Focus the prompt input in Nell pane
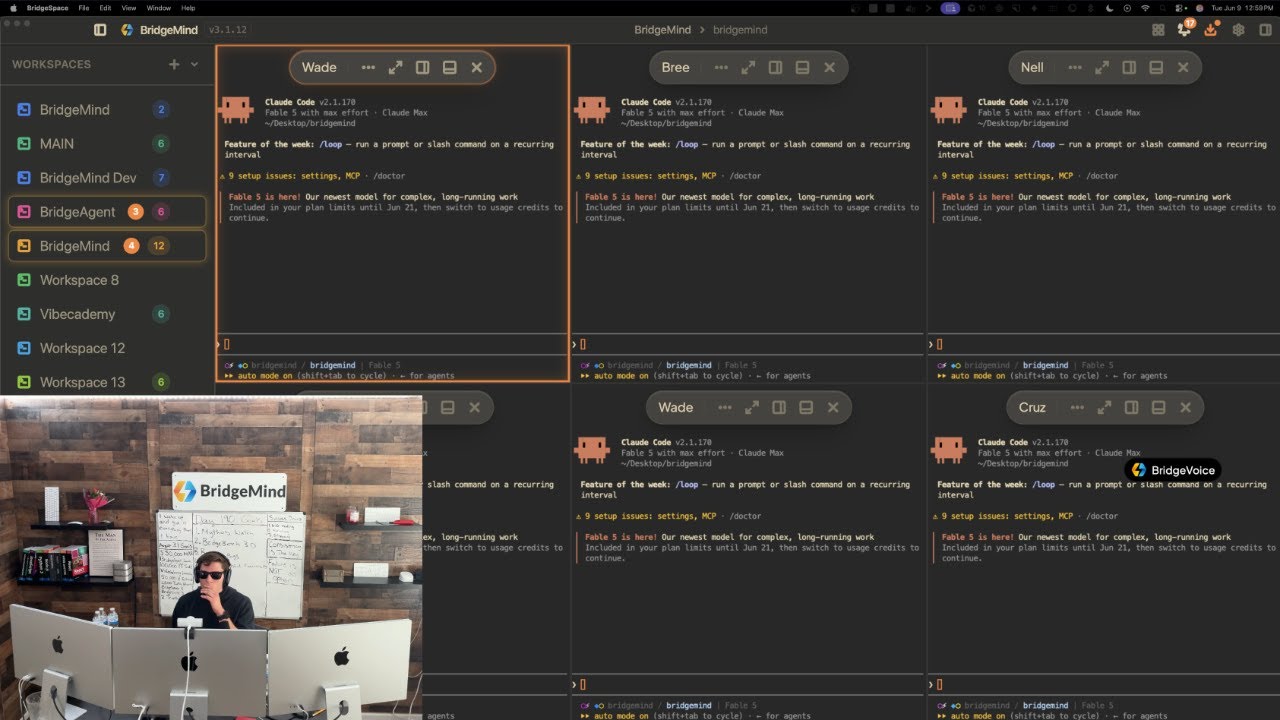1280x720 pixels. [1104, 344]
